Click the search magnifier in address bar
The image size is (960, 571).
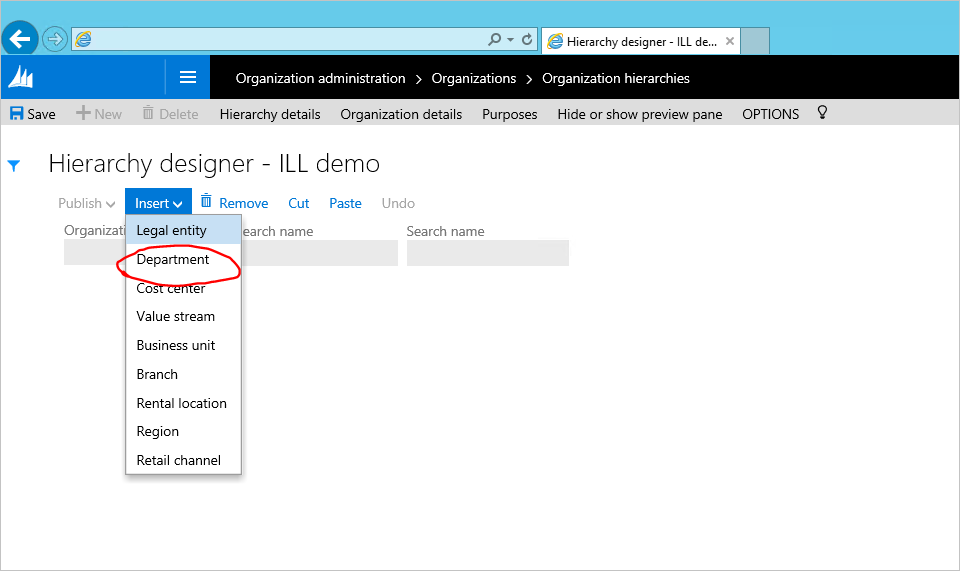494,40
